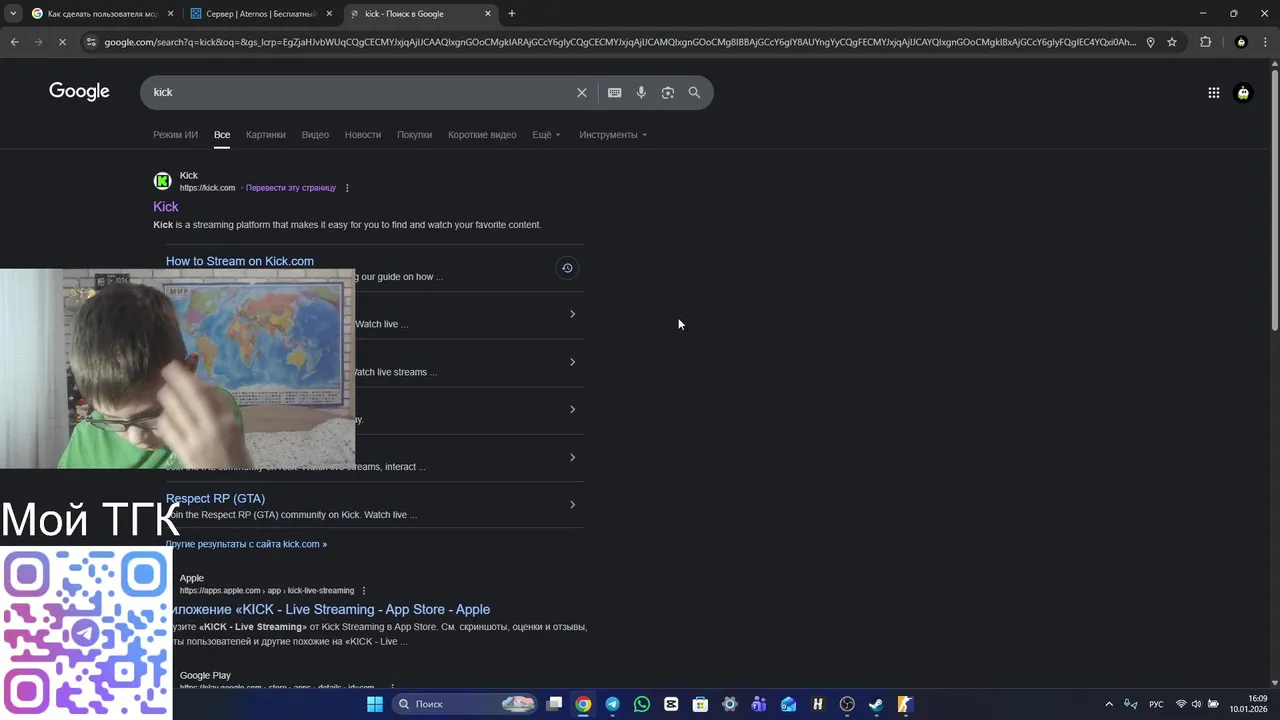Open the tab search dropdown in the tab strip
This screenshot has height=720, width=1280.
click(13, 13)
